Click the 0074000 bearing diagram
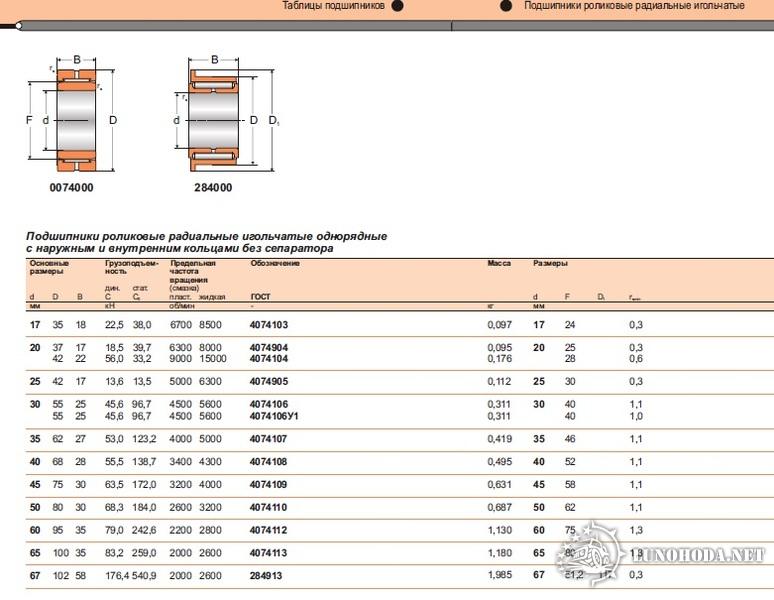This screenshot has width=774, height=600. (72, 115)
